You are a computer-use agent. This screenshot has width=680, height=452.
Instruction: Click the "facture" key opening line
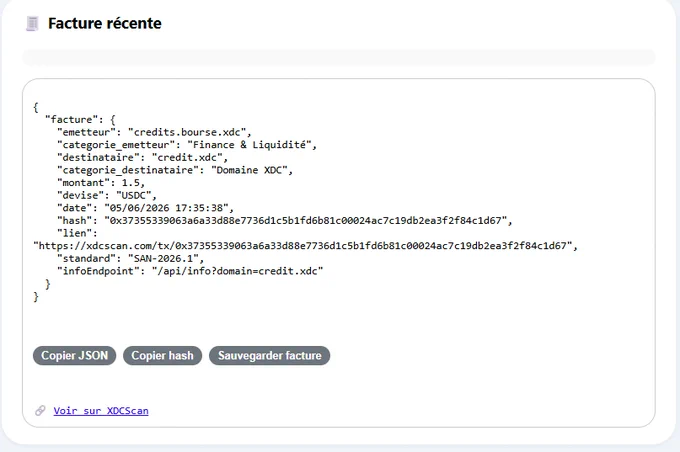coord(80,120)
